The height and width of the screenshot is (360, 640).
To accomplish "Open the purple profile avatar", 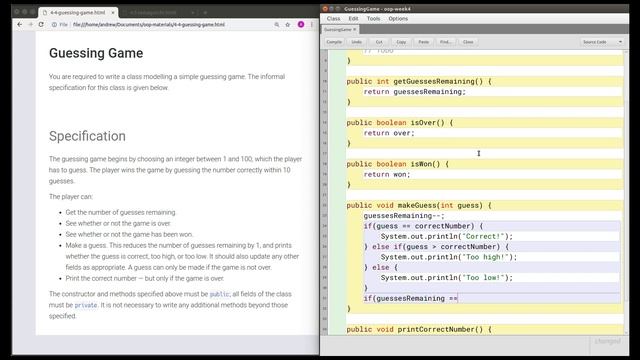I will pyautogui.click(x=301, y=24).
